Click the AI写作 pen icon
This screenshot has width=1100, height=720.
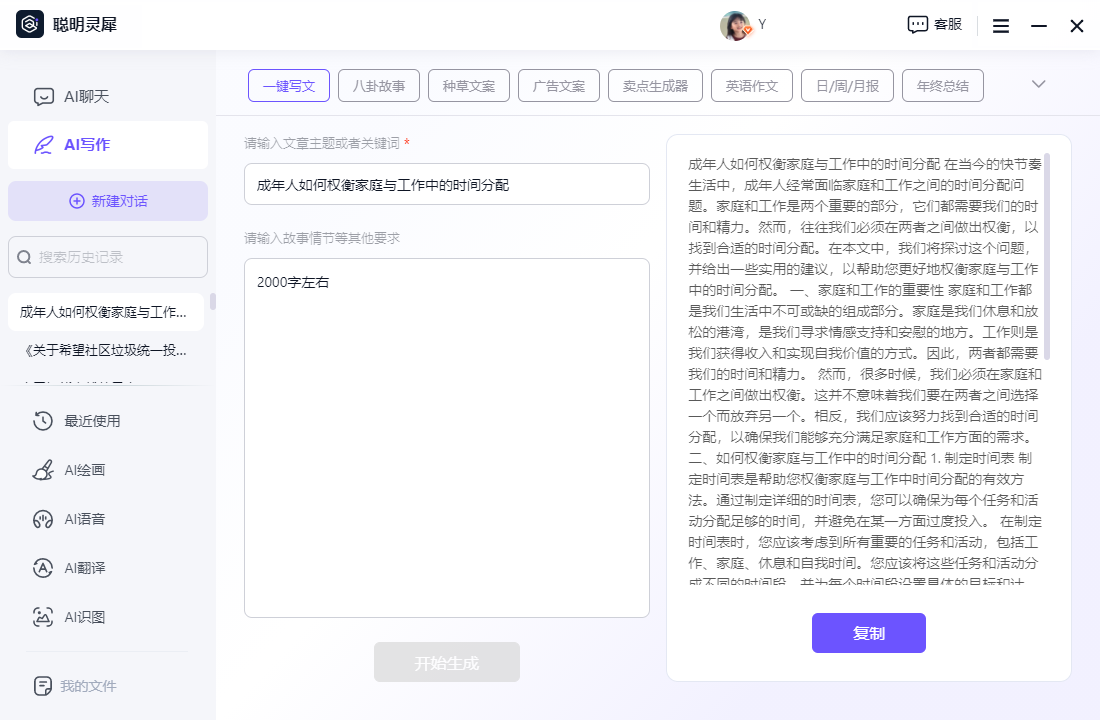tap(43, 145)
